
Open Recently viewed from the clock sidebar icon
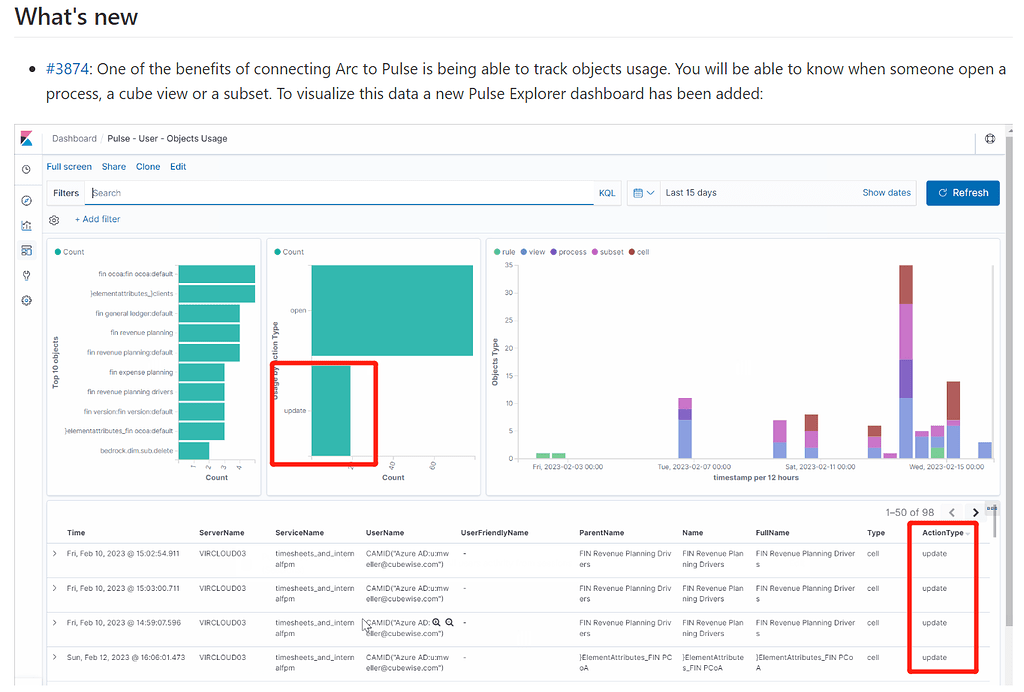click(x=26, y=167)
